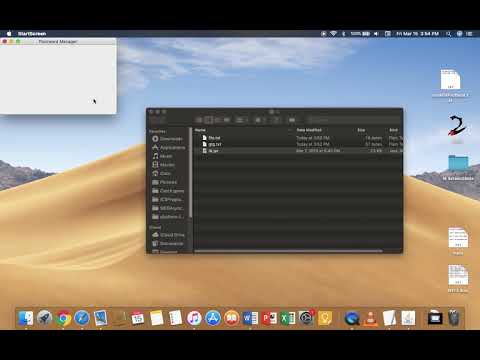Viewport: 480px width, 360px height.
Task: Open Calendar app in the Dock
Action: 138,318
